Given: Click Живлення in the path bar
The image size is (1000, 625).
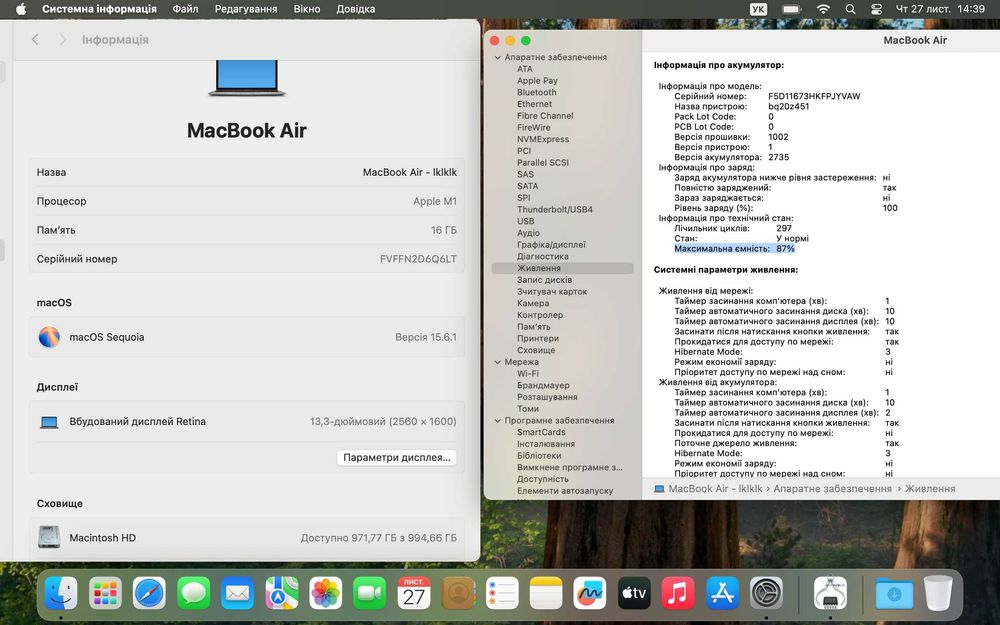Looking at the screenshot, I should point(930,489).
